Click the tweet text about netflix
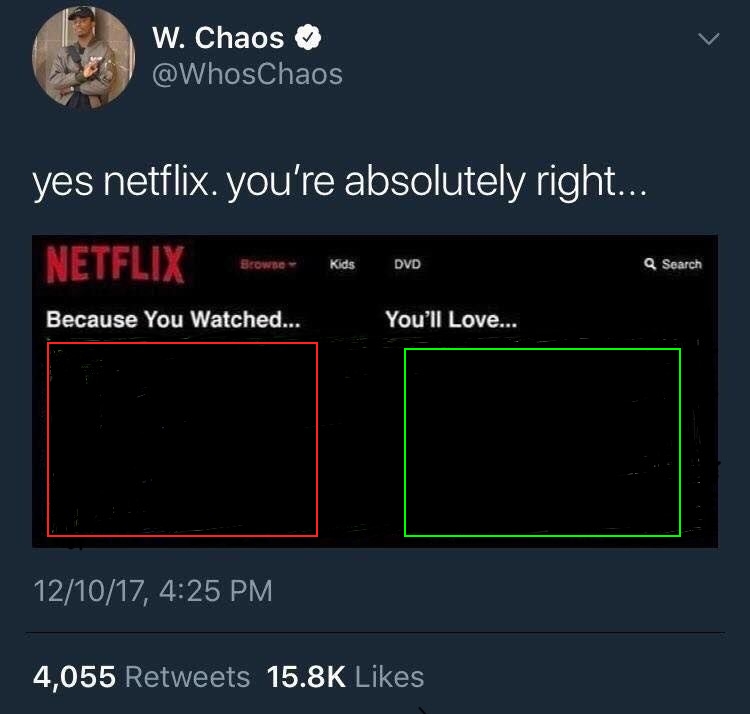750x714 pixels. pos(340,182)
